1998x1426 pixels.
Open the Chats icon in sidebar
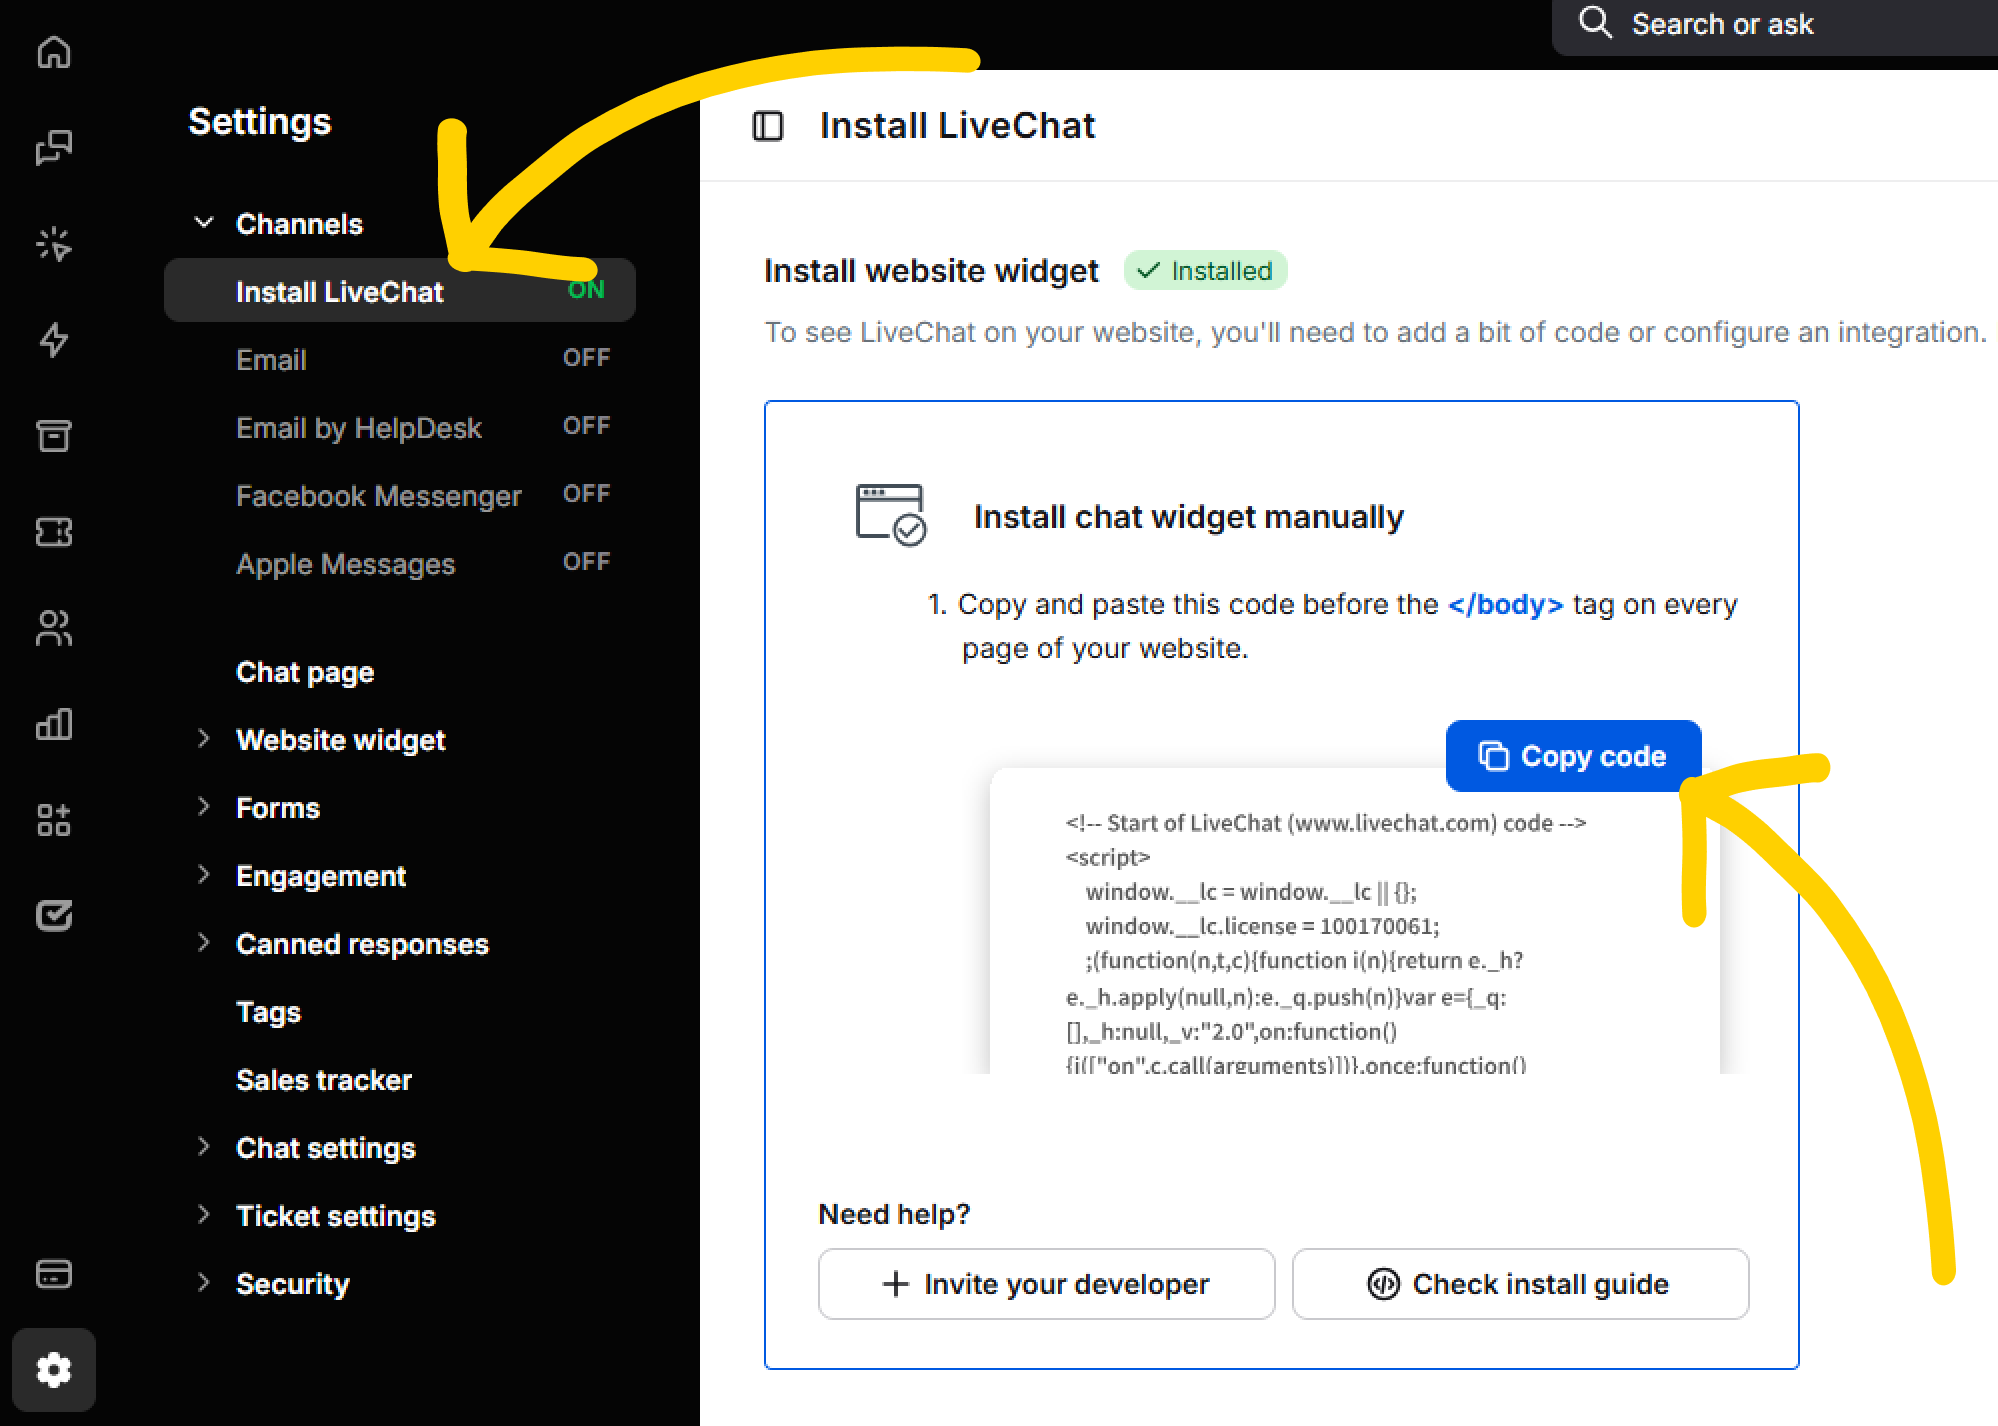coord(54,148)
